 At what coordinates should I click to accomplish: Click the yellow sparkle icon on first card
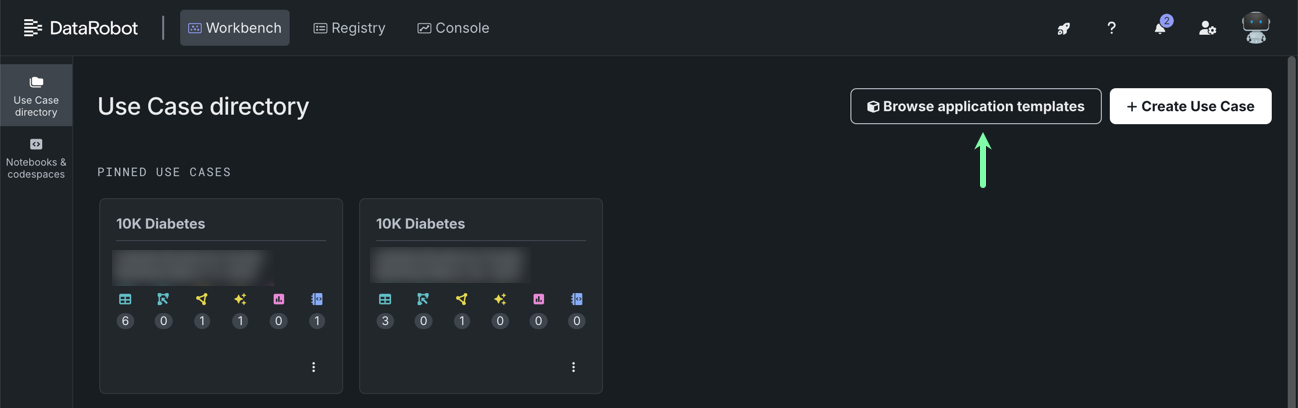(240, 299)
